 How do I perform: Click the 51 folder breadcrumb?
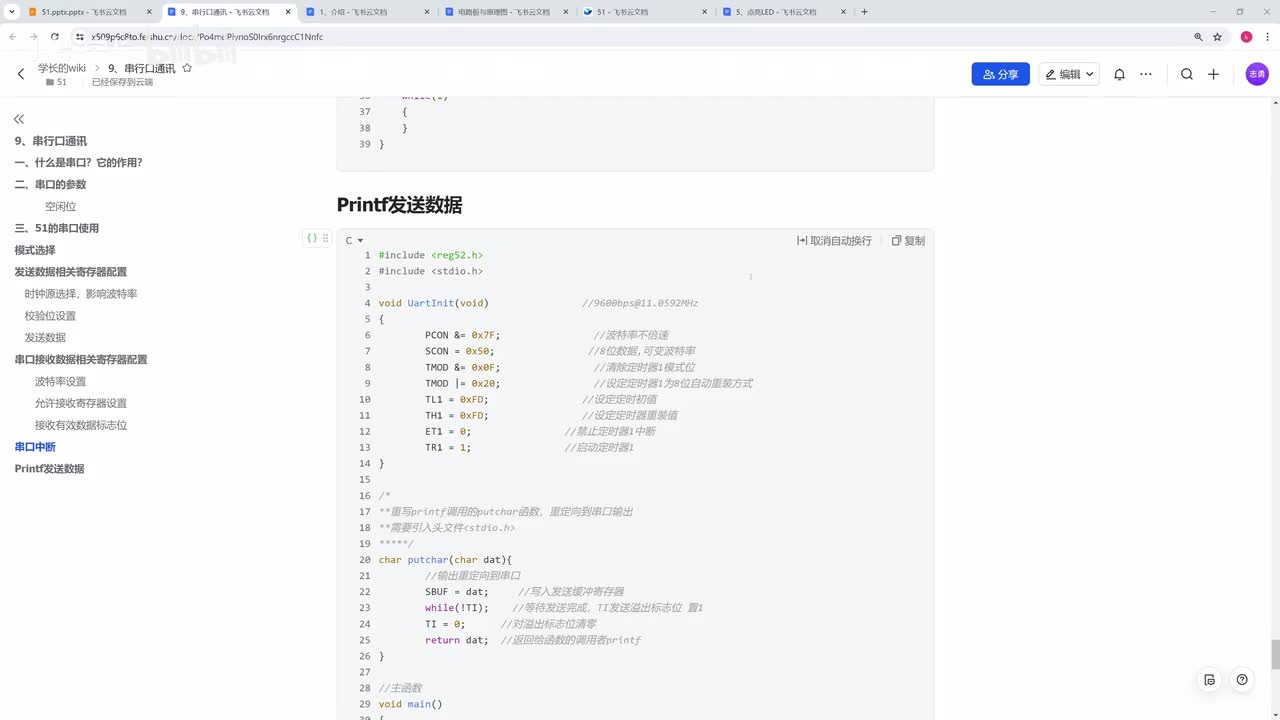pyautogui.click(x=56, y=82)
